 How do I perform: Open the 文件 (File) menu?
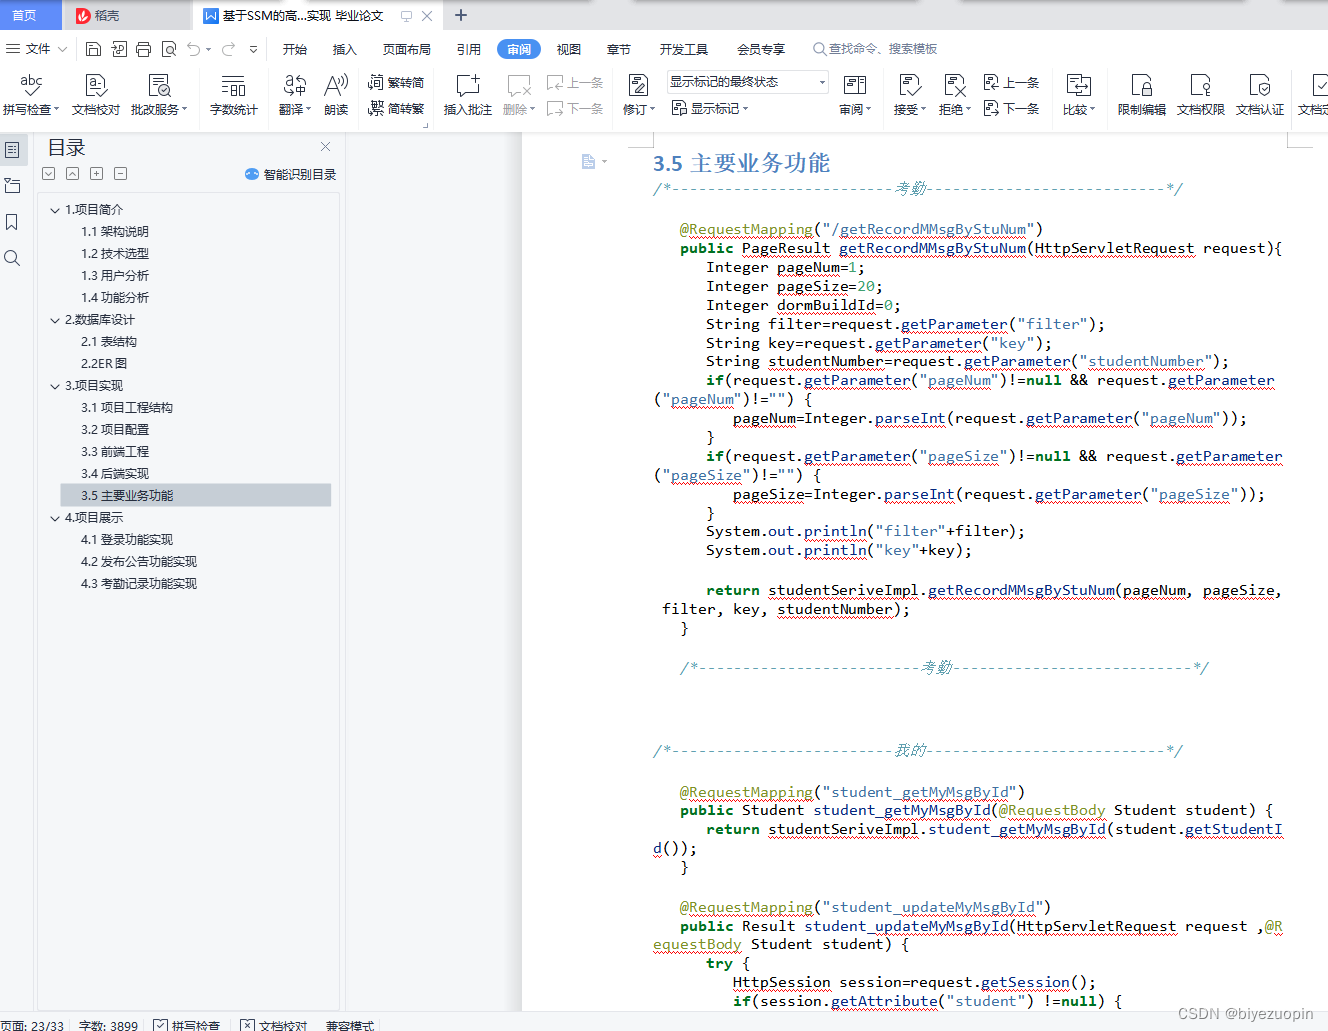pos(37,49)
